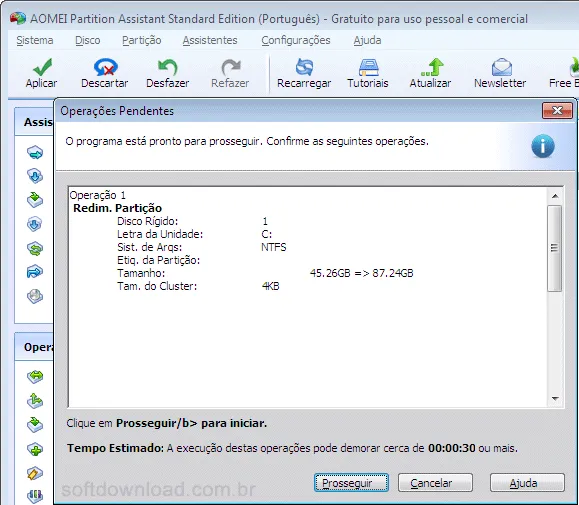Image resolution: width=579 pixels, height=505 pixels.
Task: Click the Recarregar reload icon
Action: (304, 67)
